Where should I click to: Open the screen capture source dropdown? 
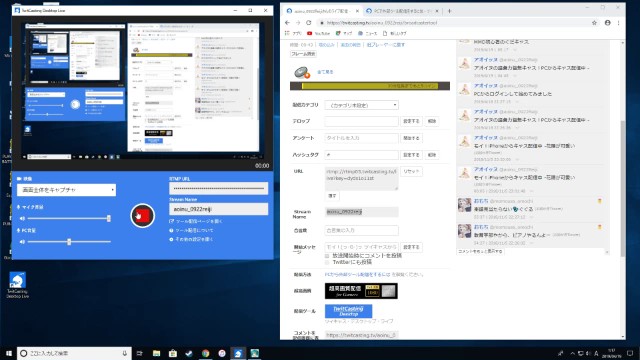click(x=66, y=190)
